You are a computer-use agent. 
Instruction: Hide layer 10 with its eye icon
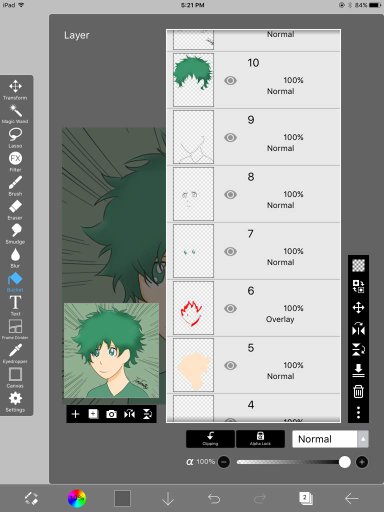click(x=230, y=80)
